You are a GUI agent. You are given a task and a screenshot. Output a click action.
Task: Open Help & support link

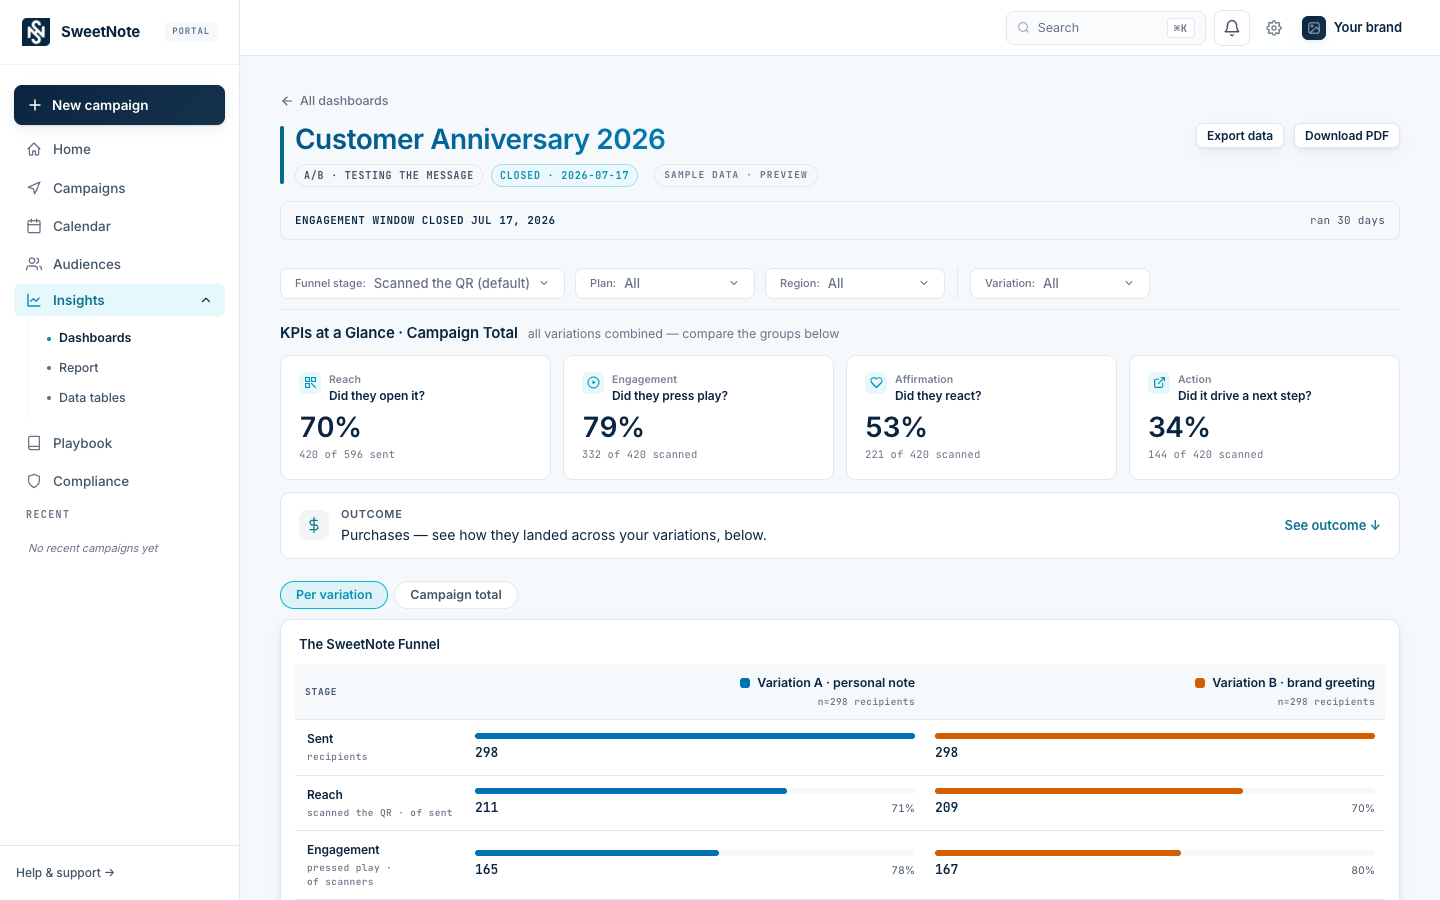[x=65, y=873]
